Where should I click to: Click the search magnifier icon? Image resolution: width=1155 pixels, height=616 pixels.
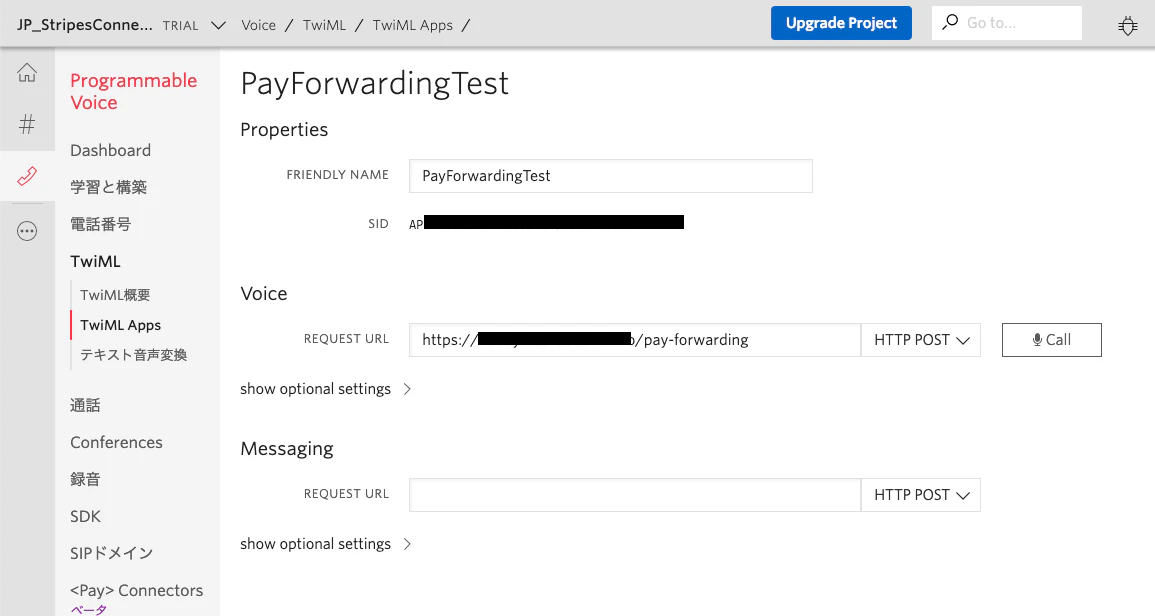point(950,22)
